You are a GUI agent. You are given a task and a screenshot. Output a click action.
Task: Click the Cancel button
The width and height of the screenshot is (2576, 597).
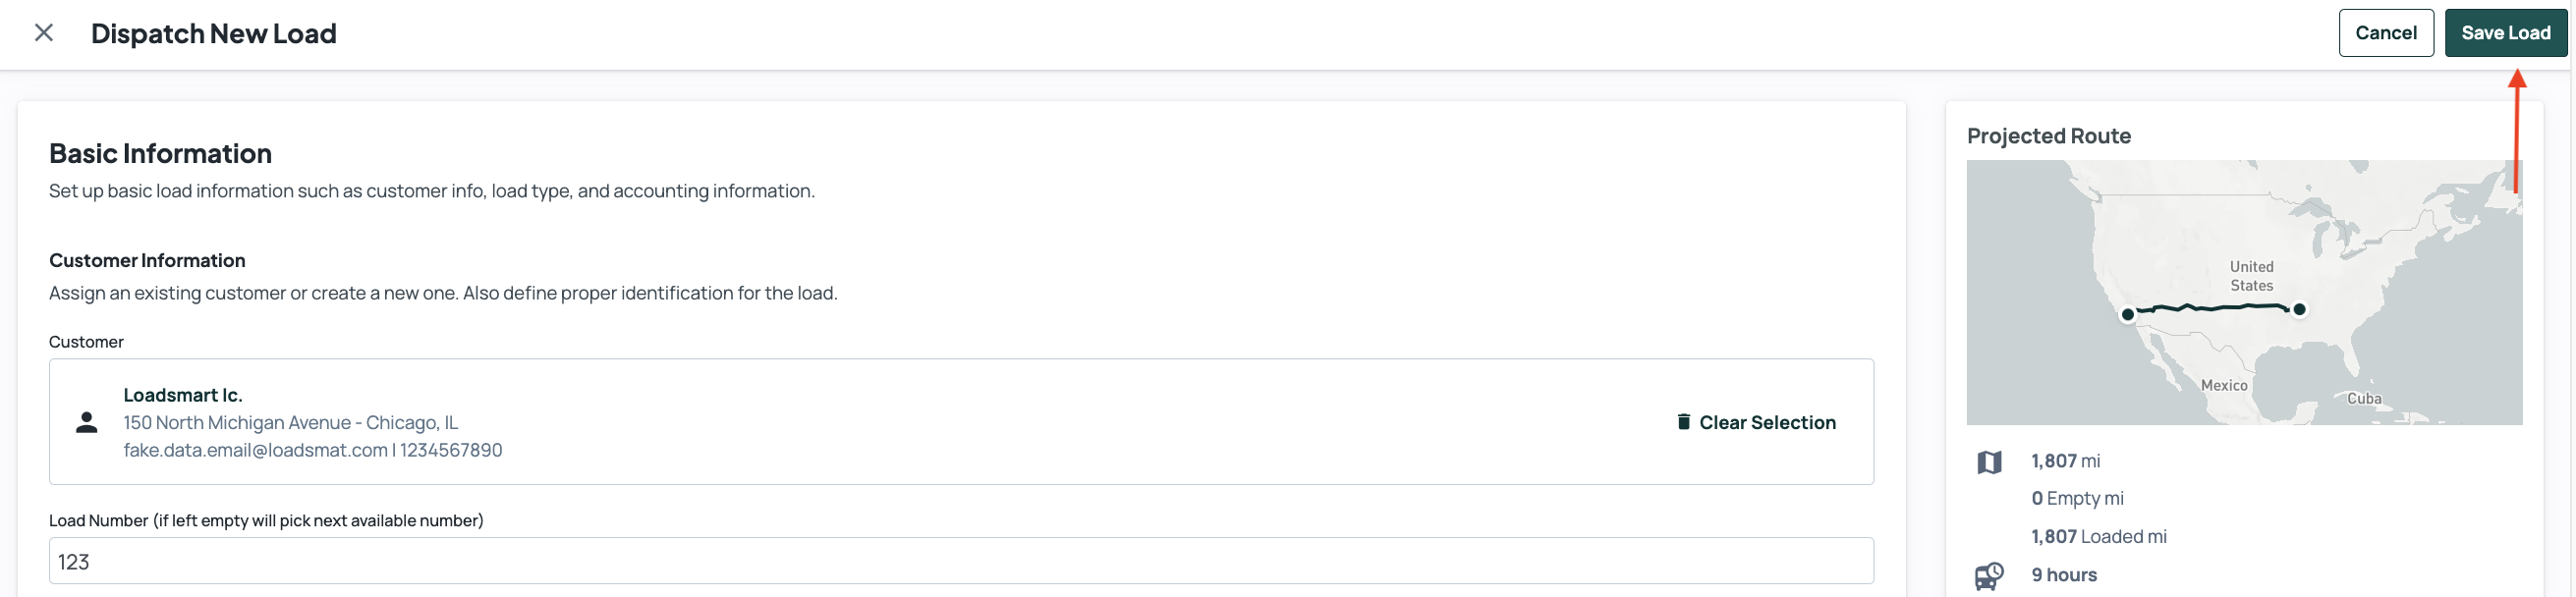[x=2385, y=33]
